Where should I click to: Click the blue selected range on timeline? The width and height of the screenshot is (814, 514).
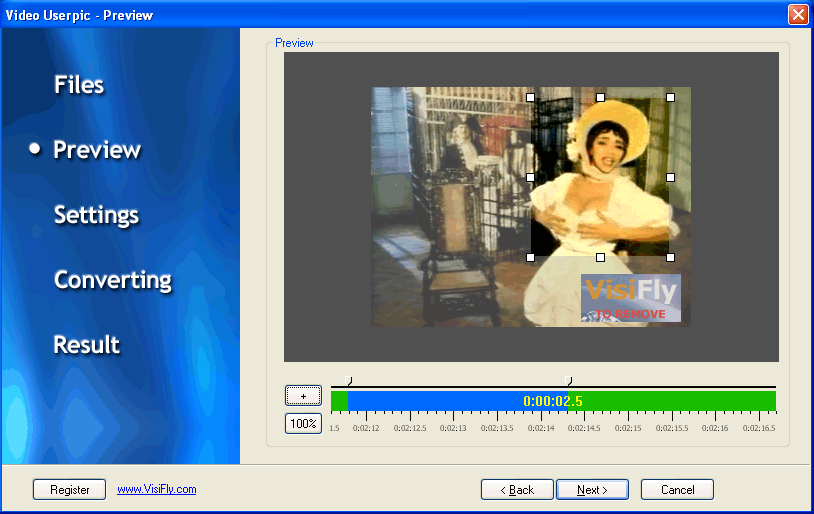pos(440,401)
